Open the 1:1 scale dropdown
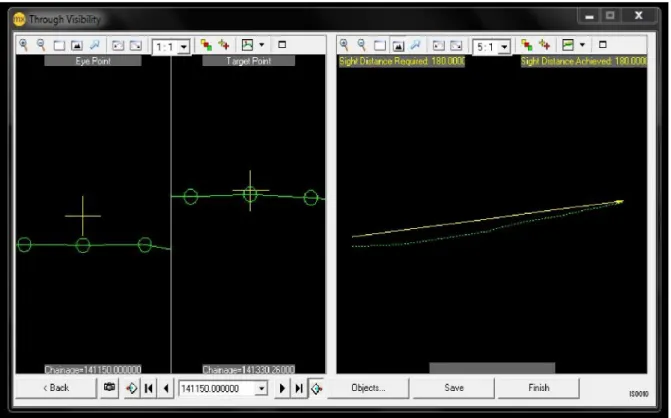 tap(184, 47)
